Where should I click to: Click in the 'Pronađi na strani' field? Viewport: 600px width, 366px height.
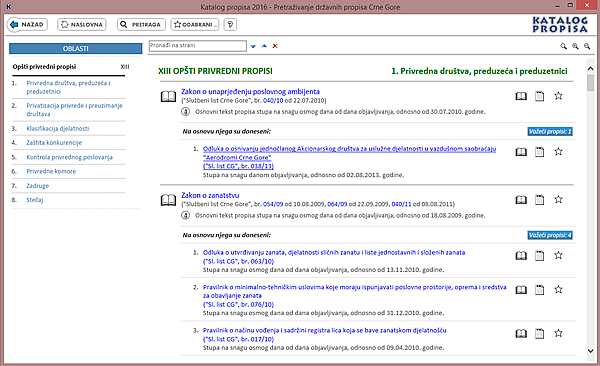197,46
